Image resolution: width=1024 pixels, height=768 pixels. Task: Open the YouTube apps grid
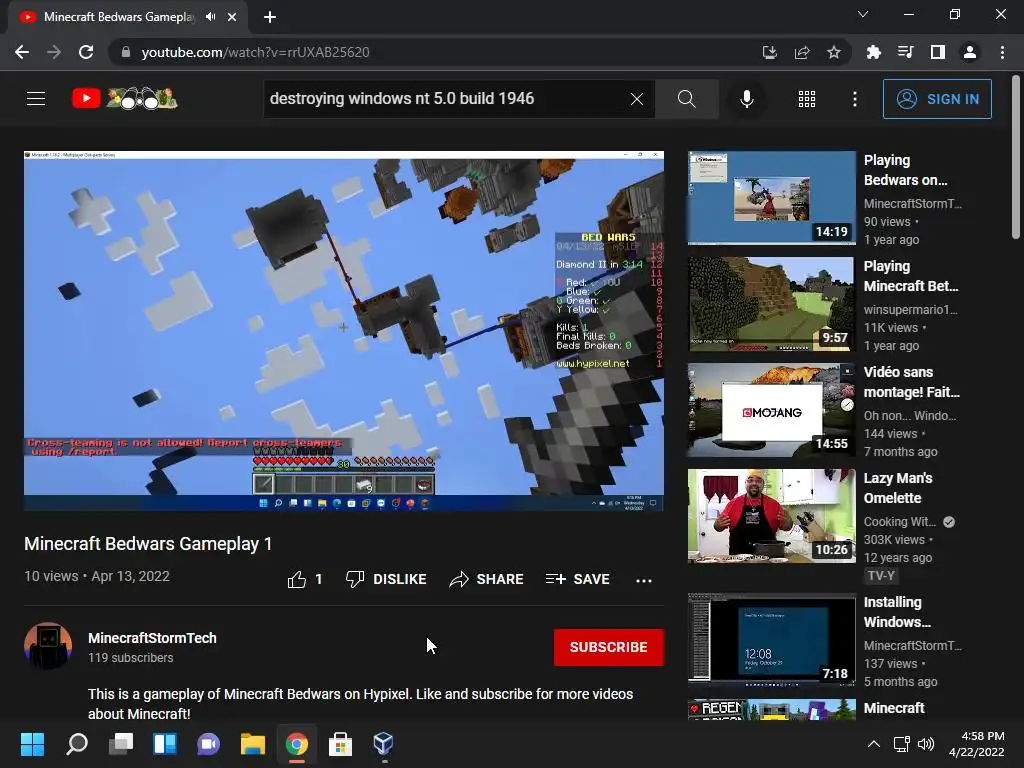point(807,99)
